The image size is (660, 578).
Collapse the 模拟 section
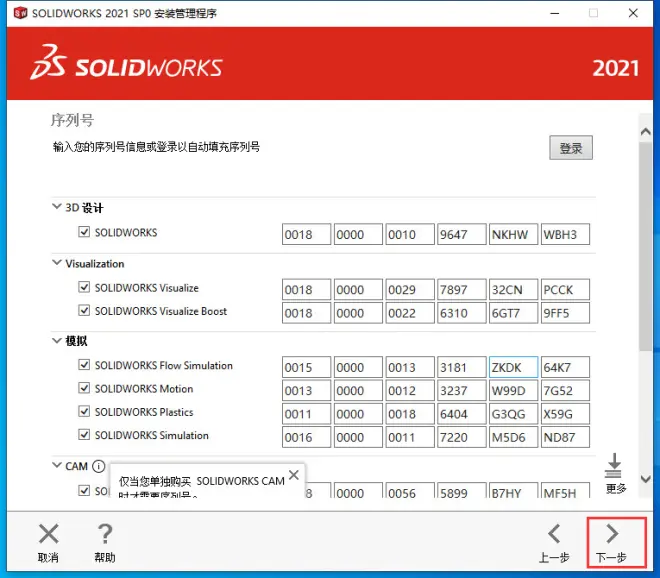point(57,340)
